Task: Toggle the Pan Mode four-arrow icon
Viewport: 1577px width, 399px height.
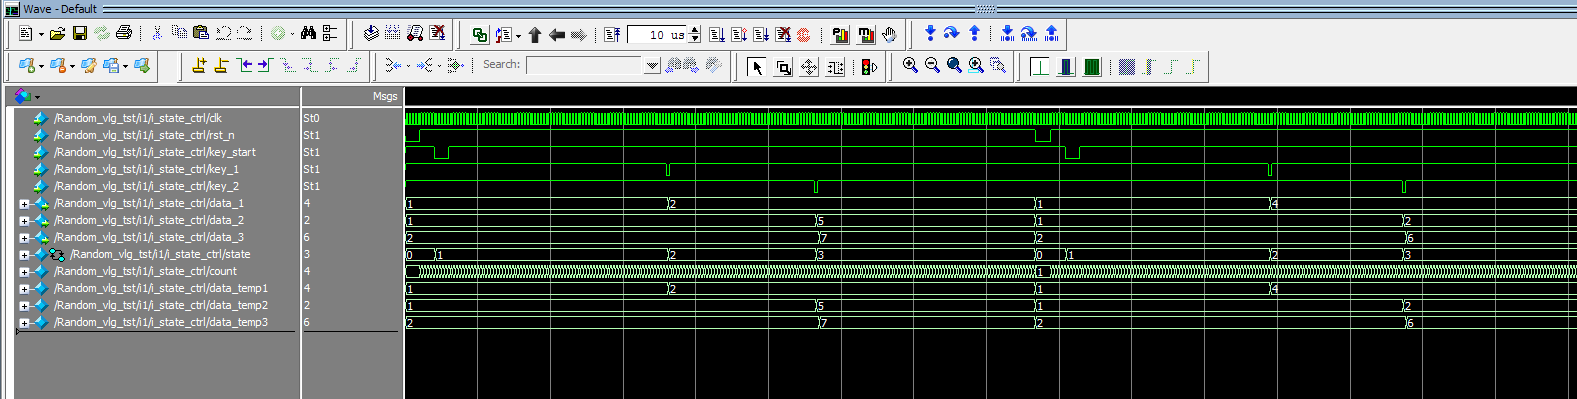Action: point(809,67)
